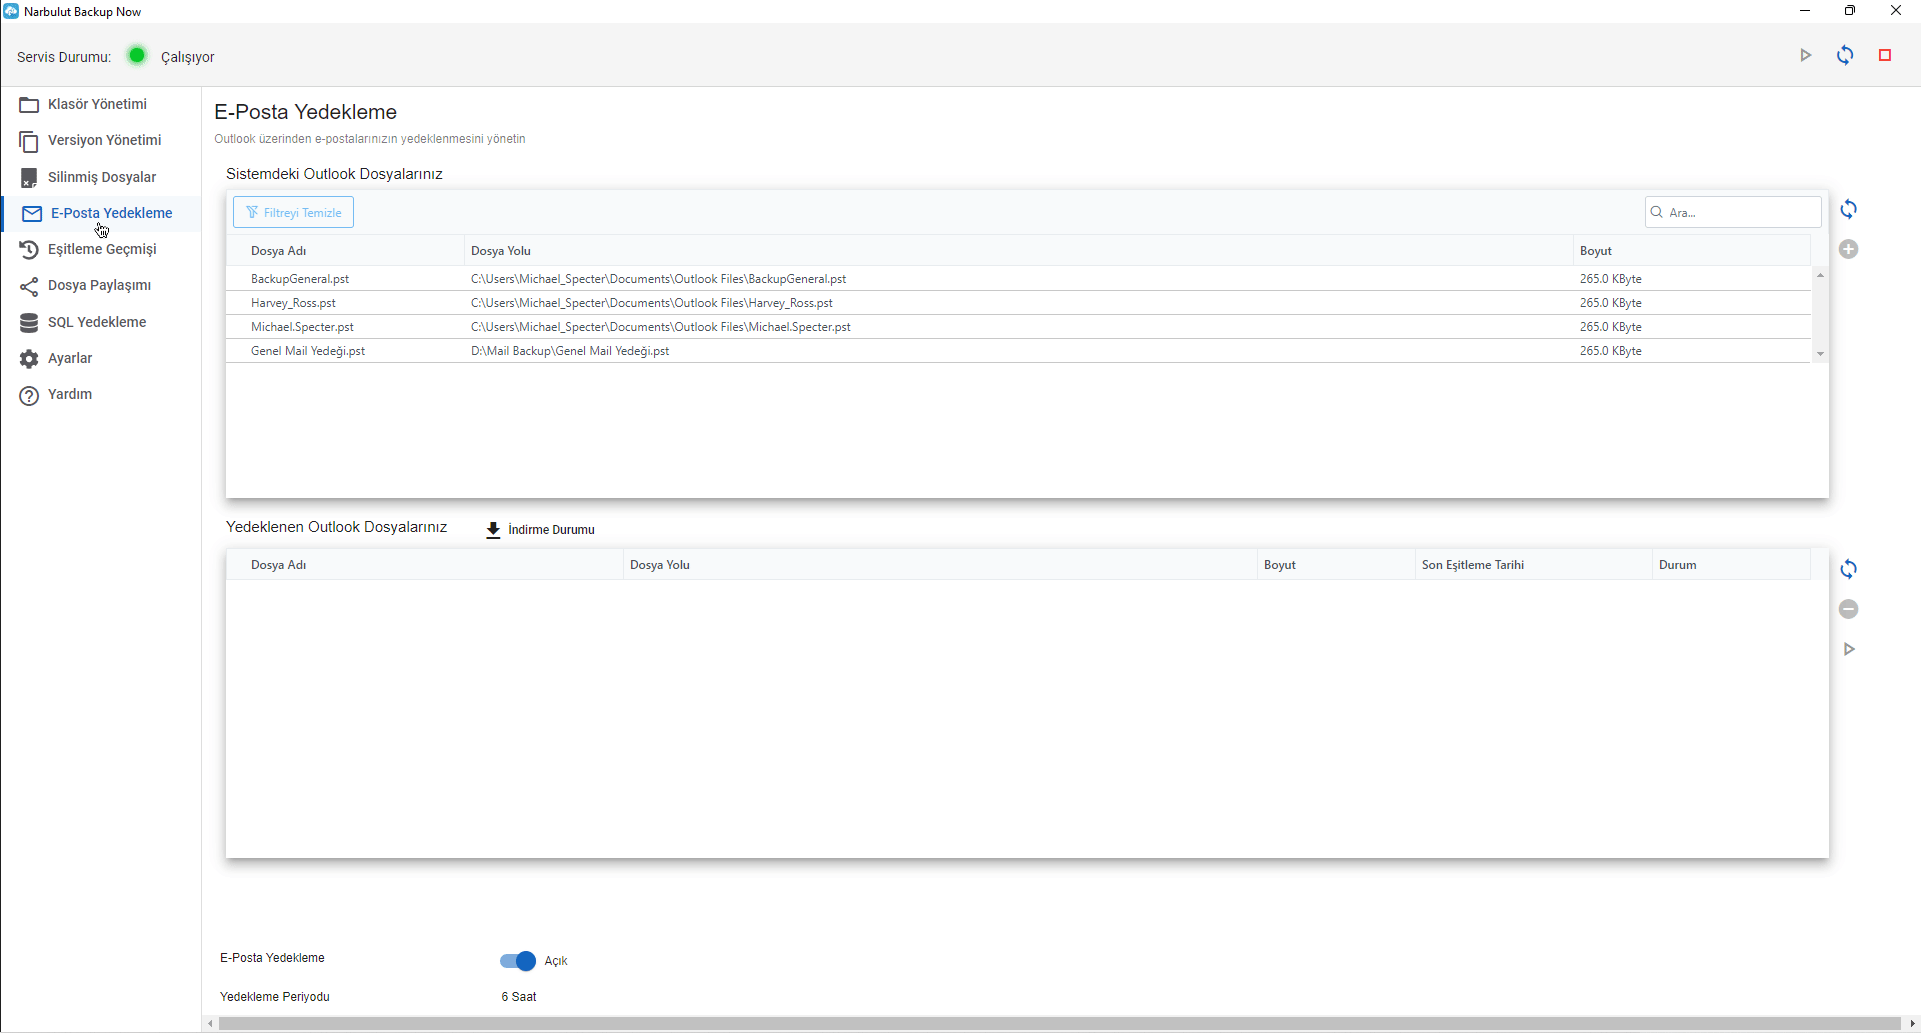The height and width of the screenshot is (1033, 1921).
Task: Start backup with play icon beside lower table
Action: click(1849, 649)
